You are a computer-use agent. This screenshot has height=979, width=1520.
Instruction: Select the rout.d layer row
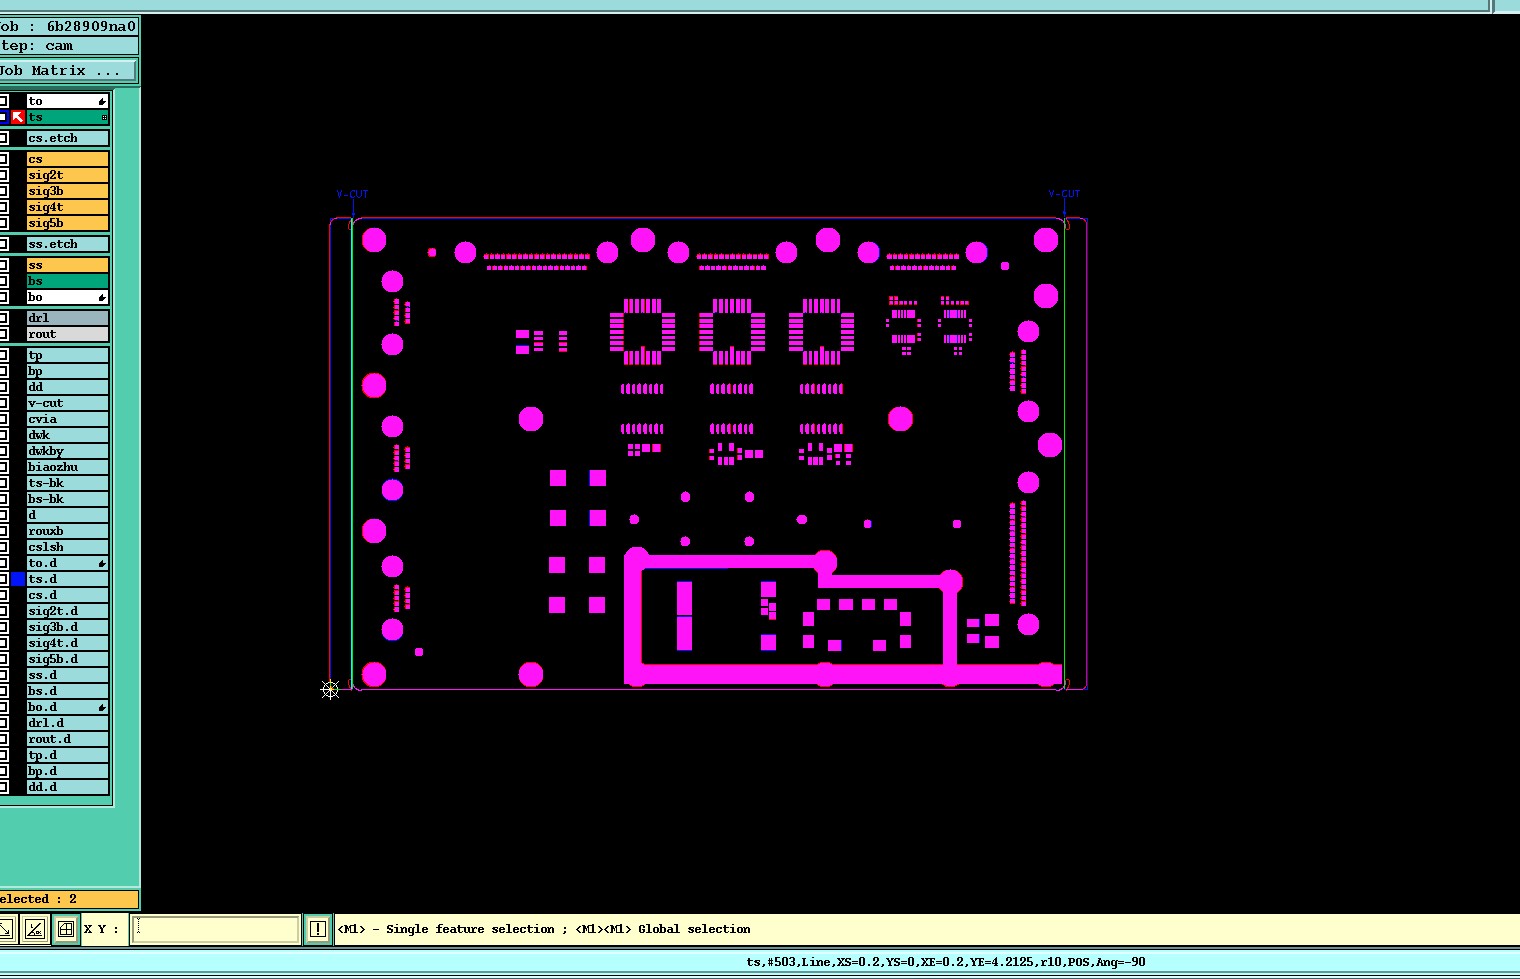[67, 739]
